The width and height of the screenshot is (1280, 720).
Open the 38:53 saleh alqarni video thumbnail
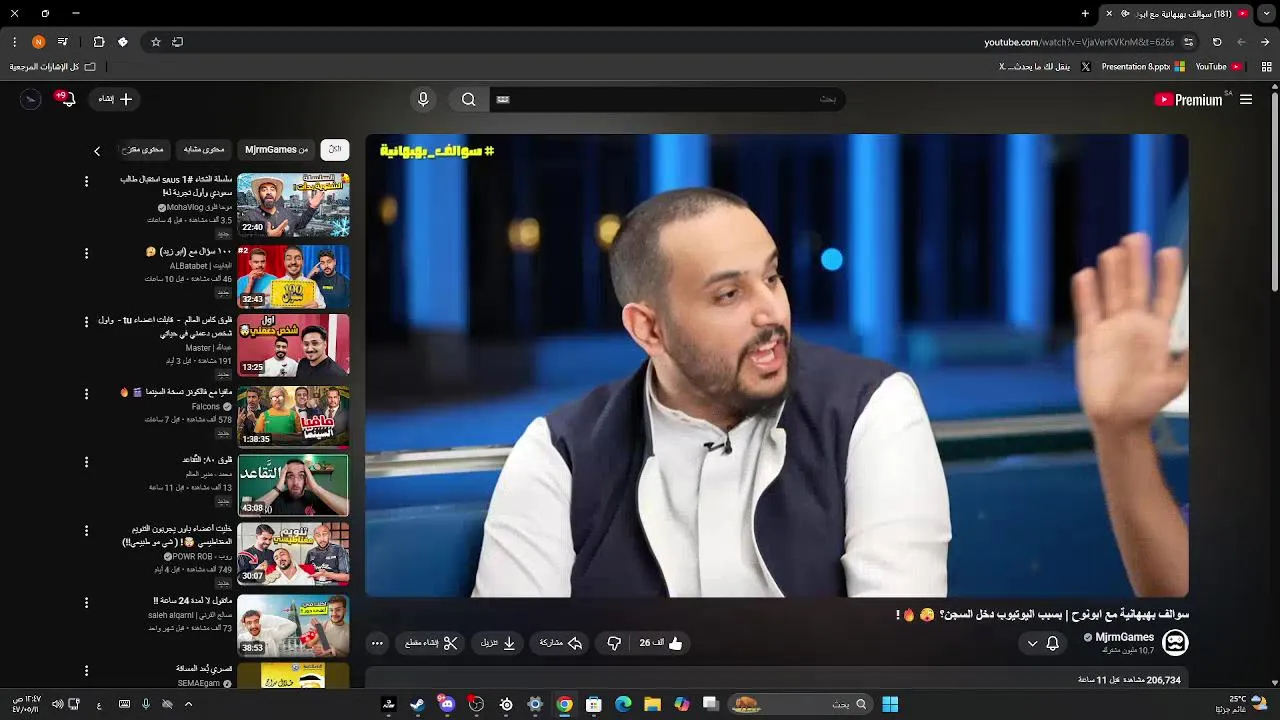click(x=293, y=625)
